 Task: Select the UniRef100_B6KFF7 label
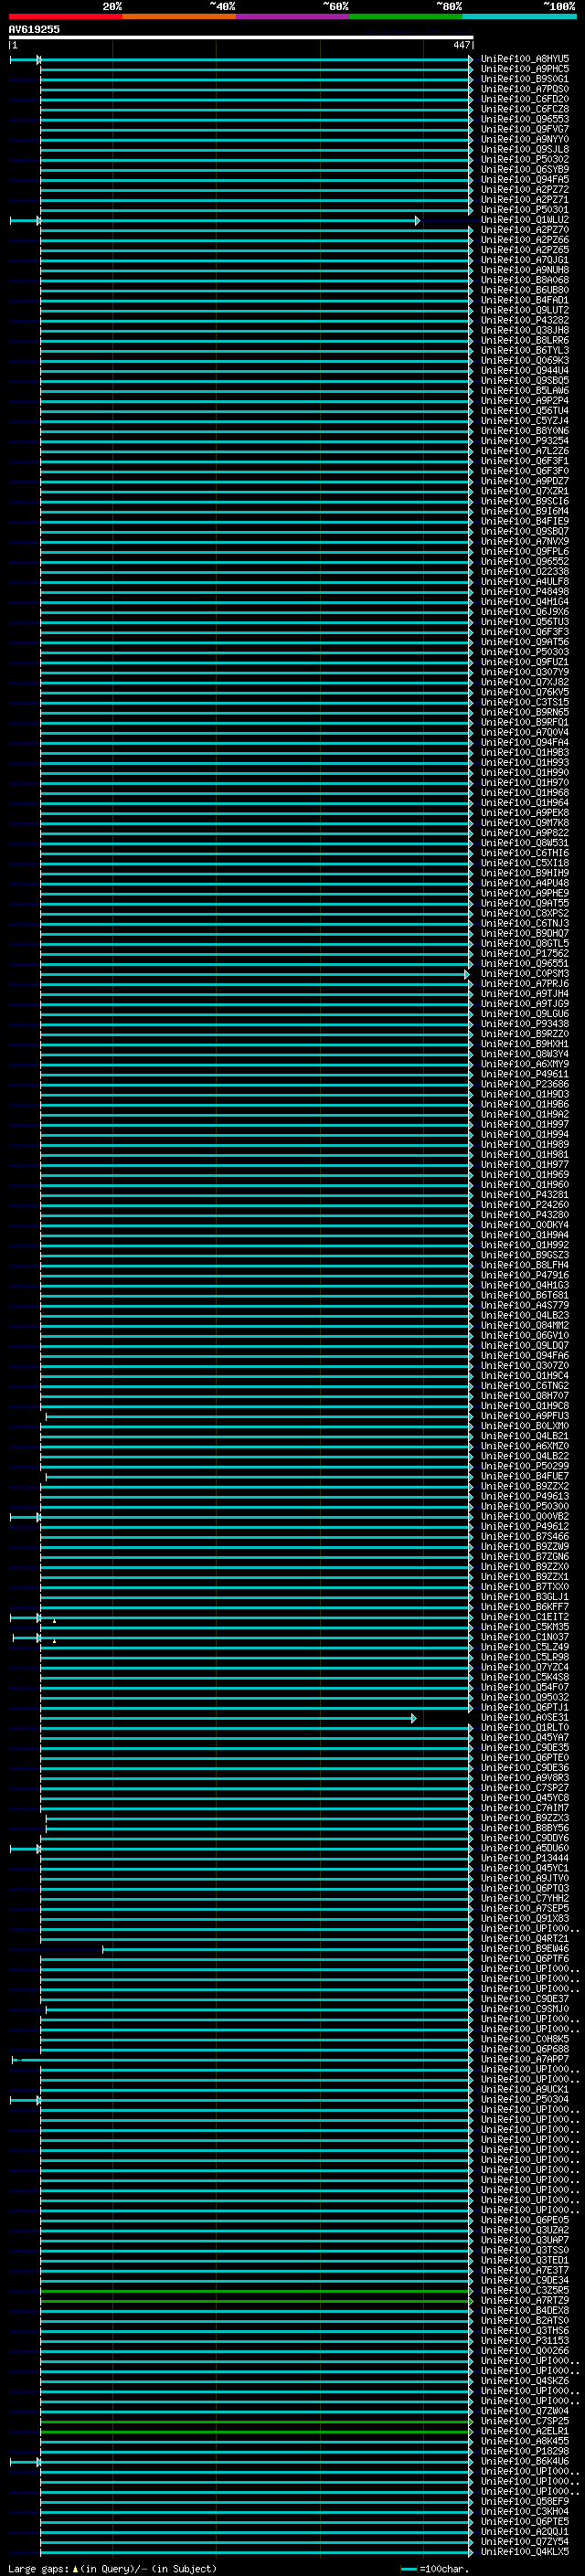point(524,1608)
